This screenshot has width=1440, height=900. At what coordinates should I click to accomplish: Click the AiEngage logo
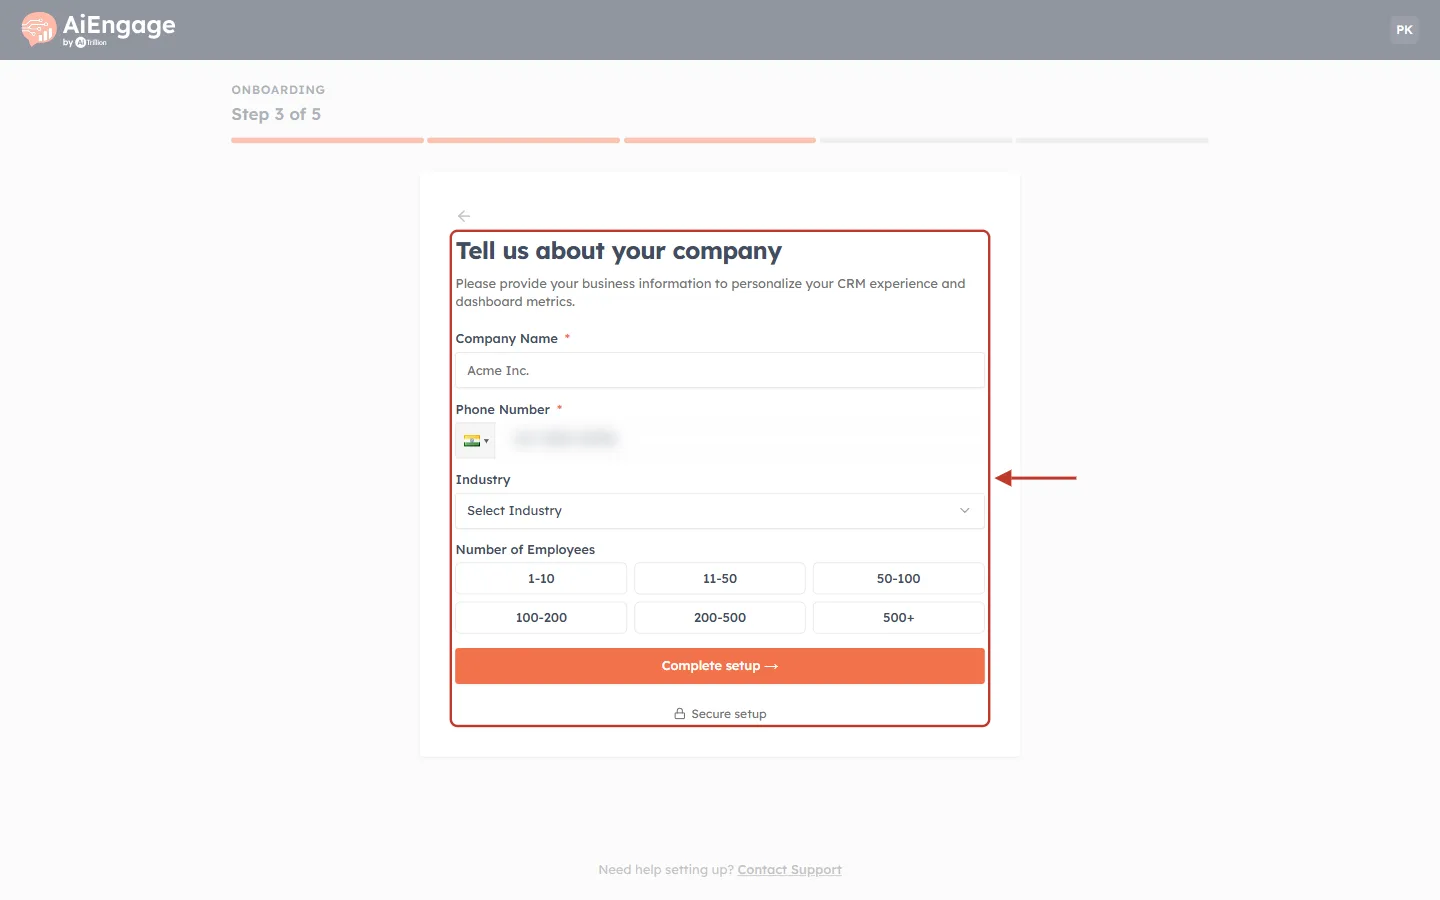(98, 29)
